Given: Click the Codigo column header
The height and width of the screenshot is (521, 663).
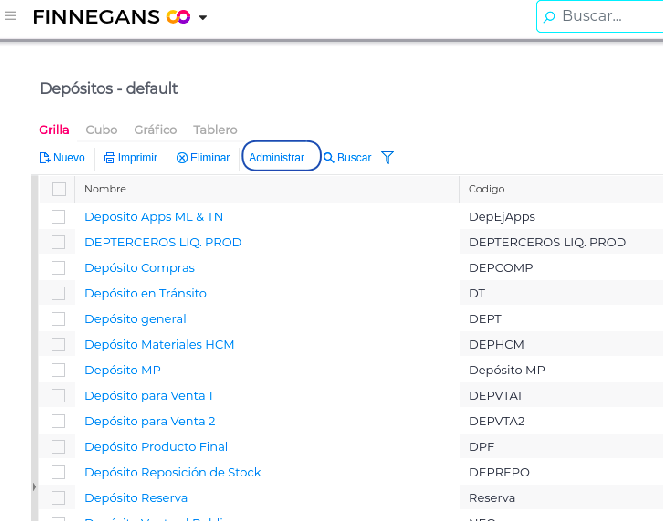Looking at the screenshot, I should 487,189.
